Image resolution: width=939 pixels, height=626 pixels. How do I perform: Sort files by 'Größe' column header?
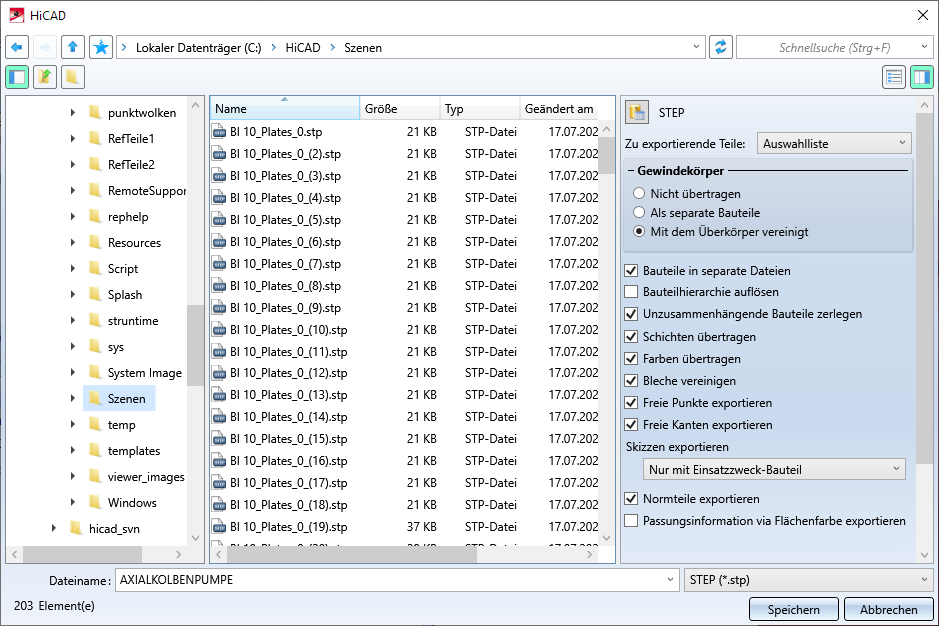tap(399, 109)
